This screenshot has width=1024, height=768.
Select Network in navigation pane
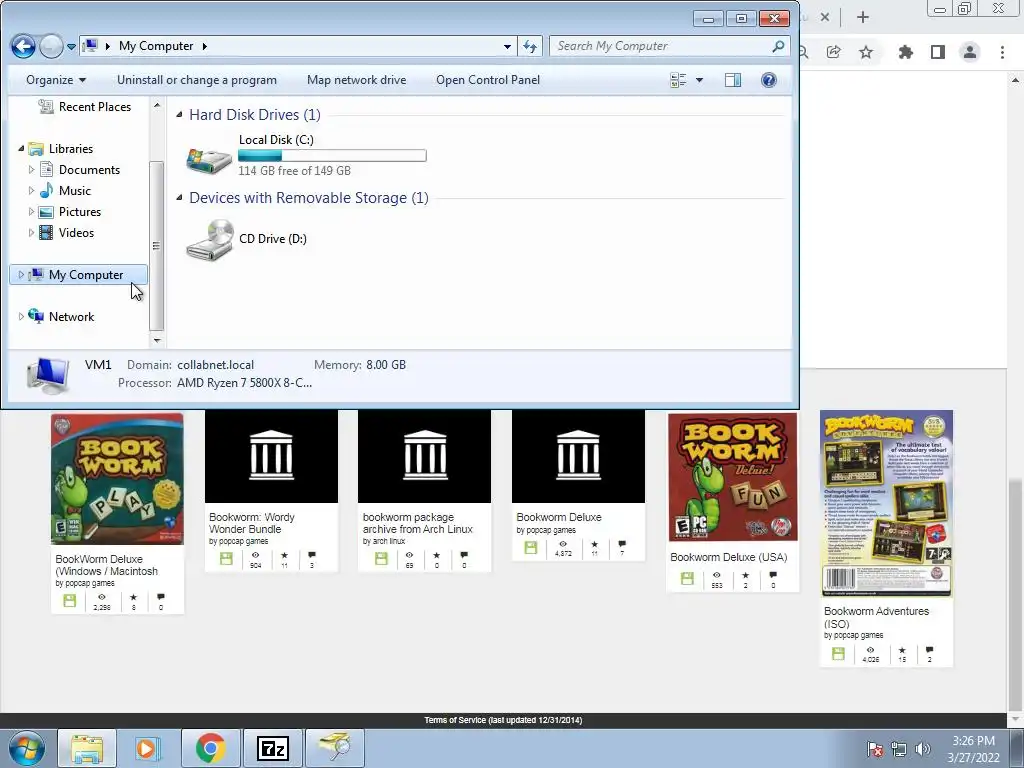pyautogui.click(x=71, y=317)
